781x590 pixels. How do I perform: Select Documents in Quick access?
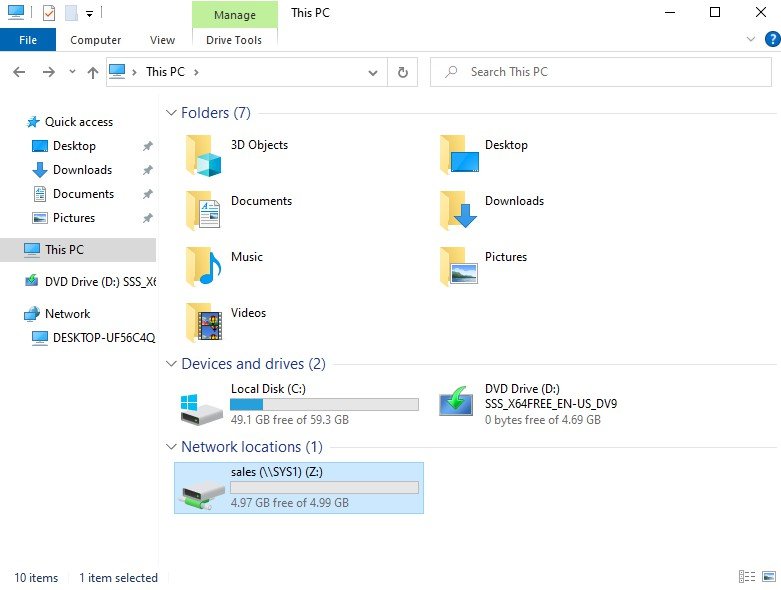tap(84, 194)
